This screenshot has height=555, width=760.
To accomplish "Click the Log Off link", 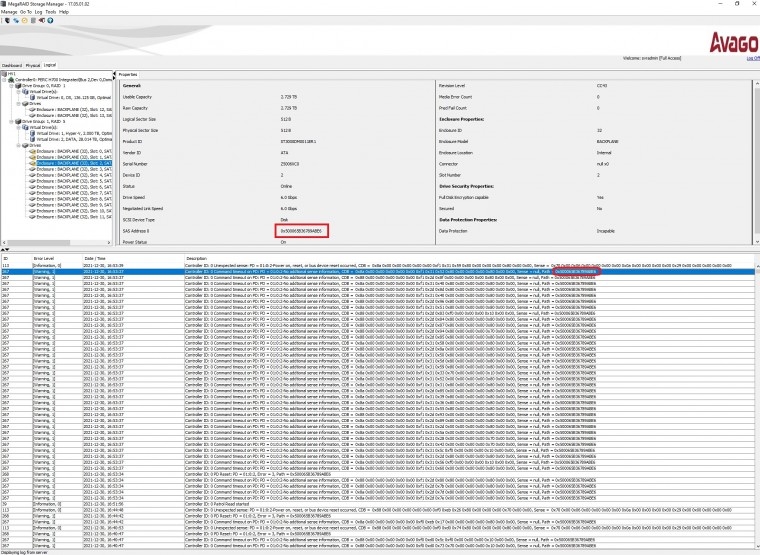I will click(753, 58).
